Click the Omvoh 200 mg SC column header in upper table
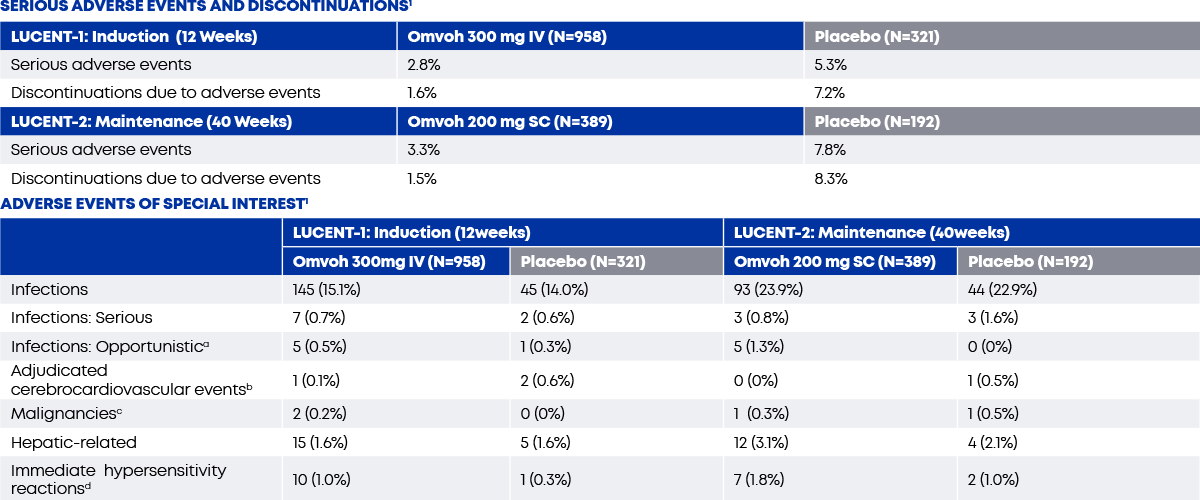Viewport: 1200px width, 500px height. click(505, 122)
